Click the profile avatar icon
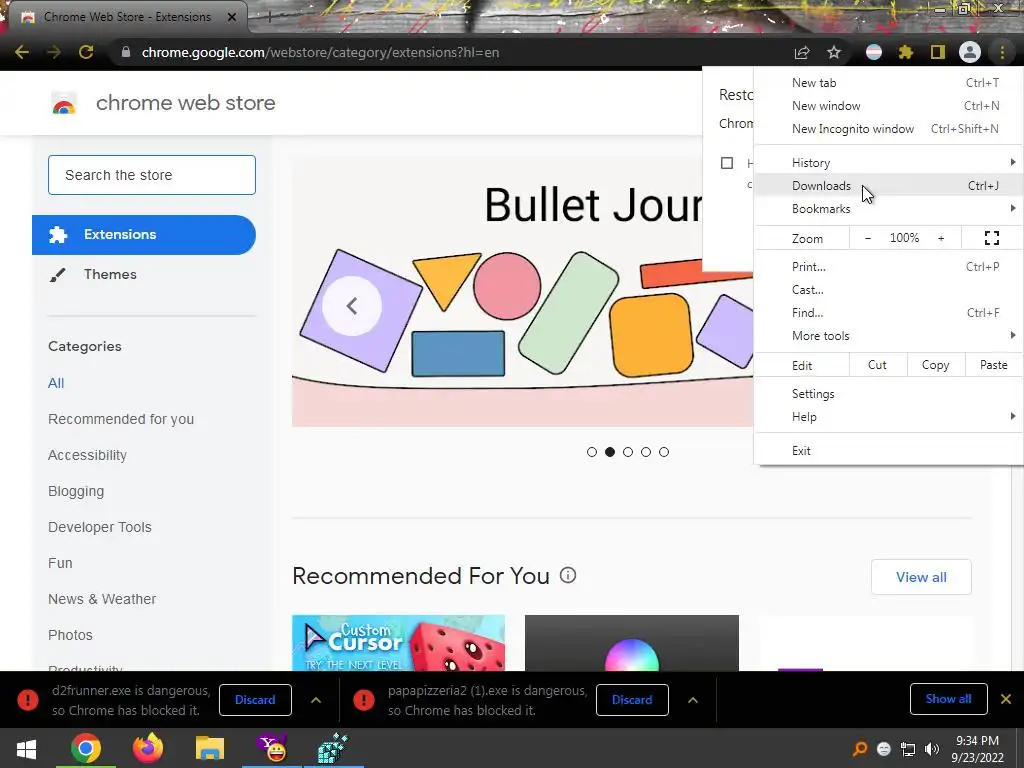 point(970,52)
